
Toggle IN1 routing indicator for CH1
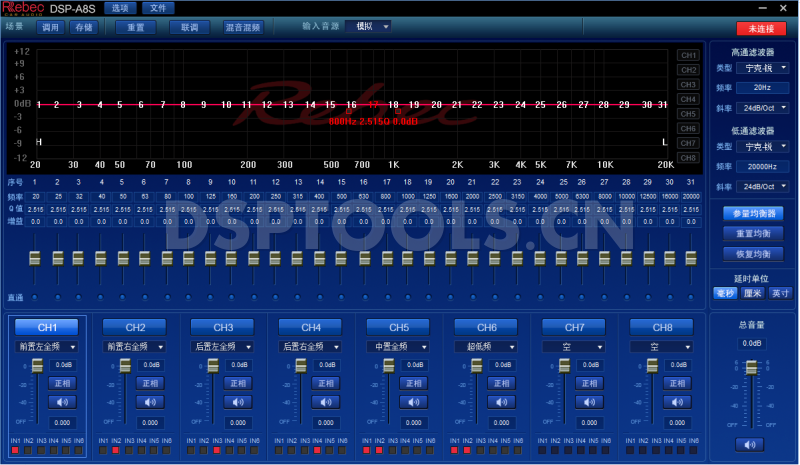pyautogui.click(x=15, y=450)
